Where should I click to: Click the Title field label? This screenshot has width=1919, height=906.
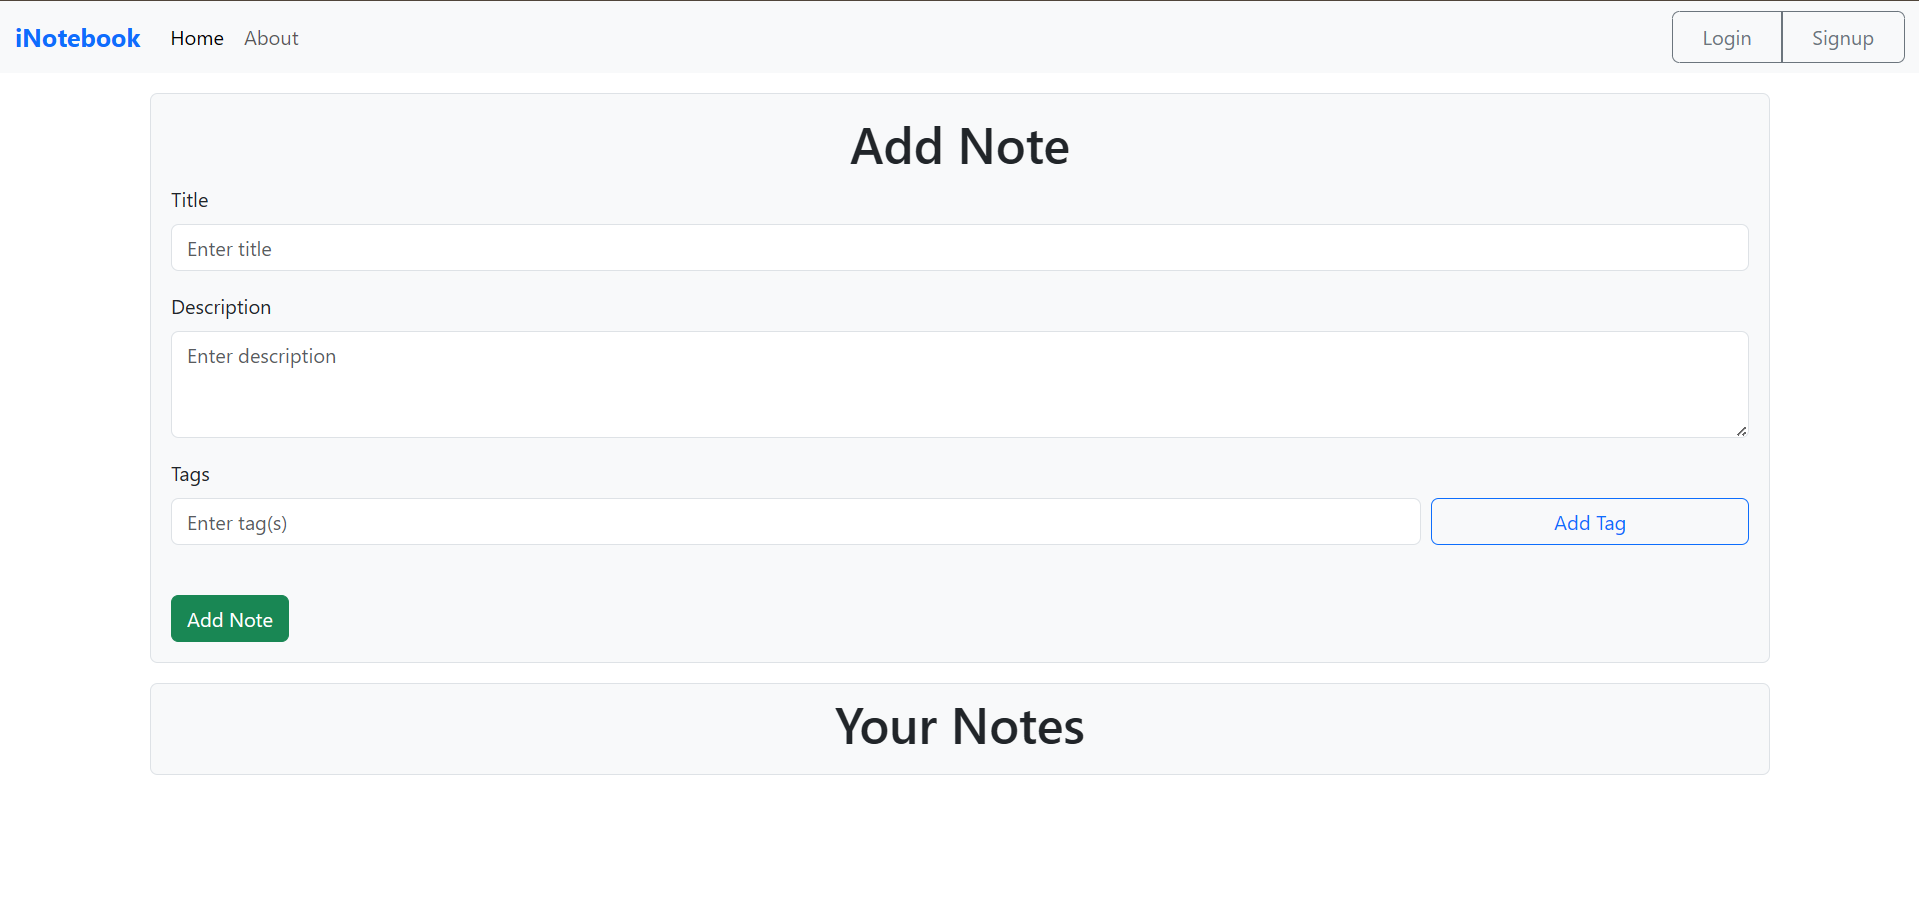tap(190, 200)
